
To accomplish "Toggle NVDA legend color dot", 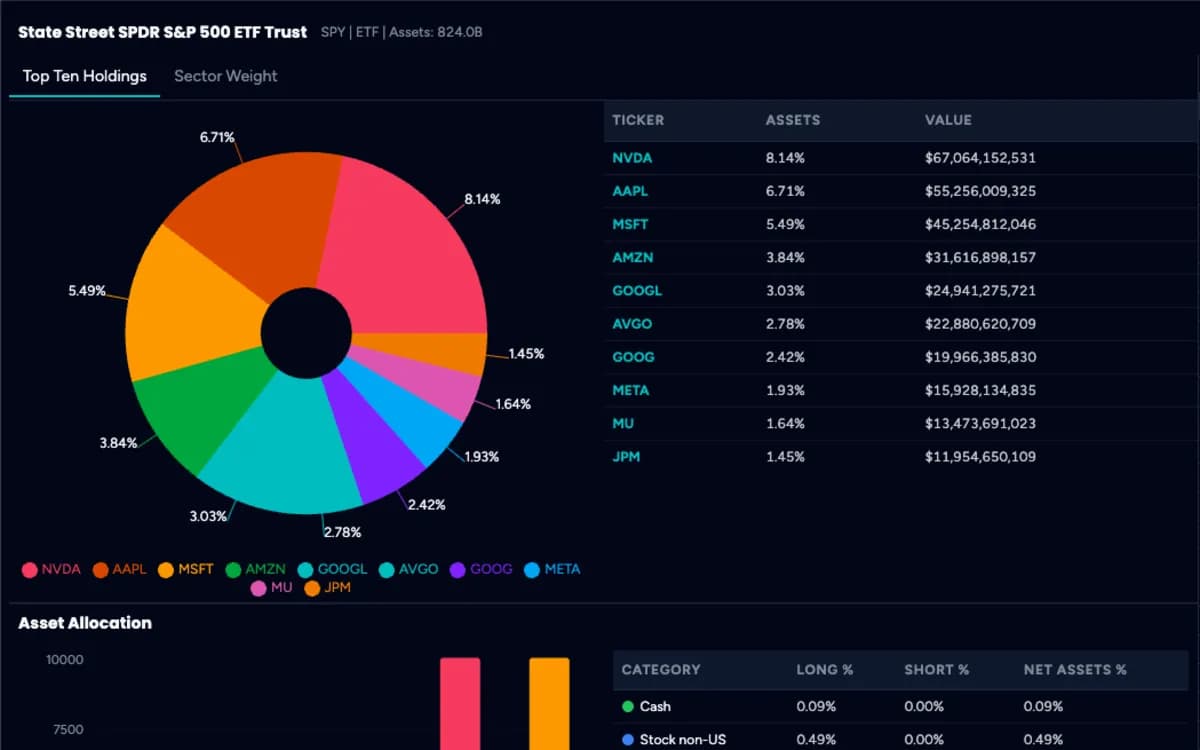I will coord(30,570).
